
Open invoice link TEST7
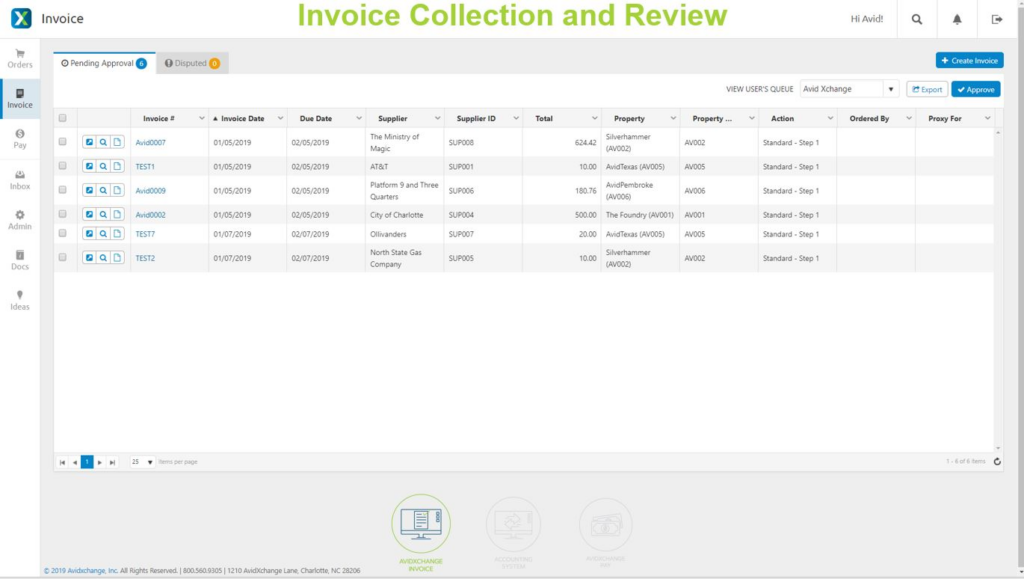(145, 234)
